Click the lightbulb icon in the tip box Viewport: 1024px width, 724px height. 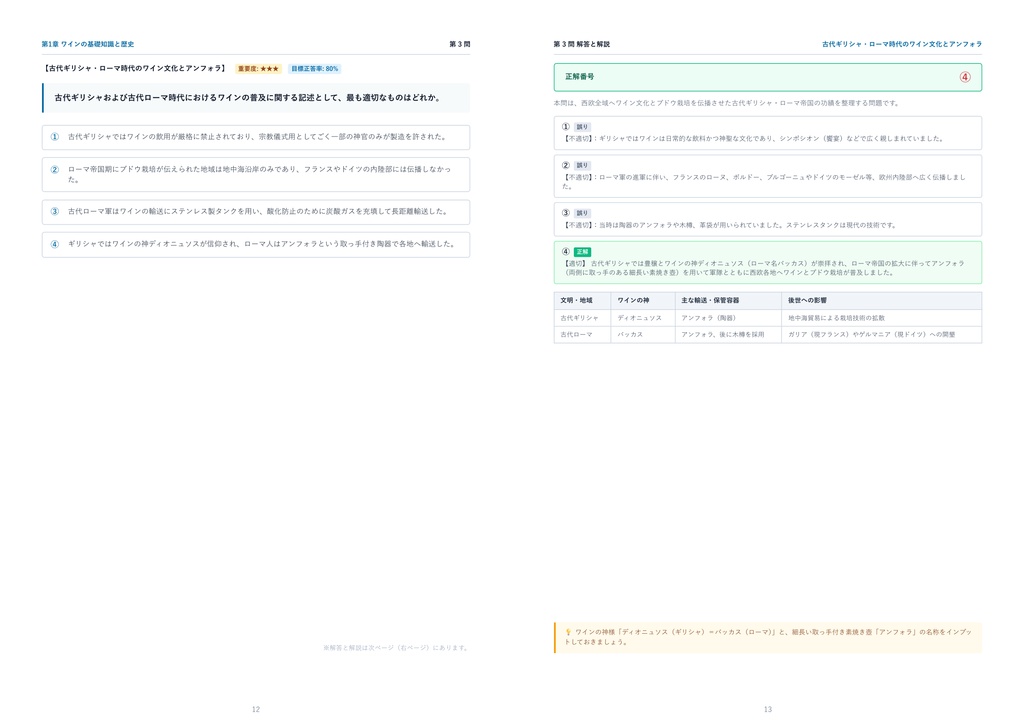(568, 632)
